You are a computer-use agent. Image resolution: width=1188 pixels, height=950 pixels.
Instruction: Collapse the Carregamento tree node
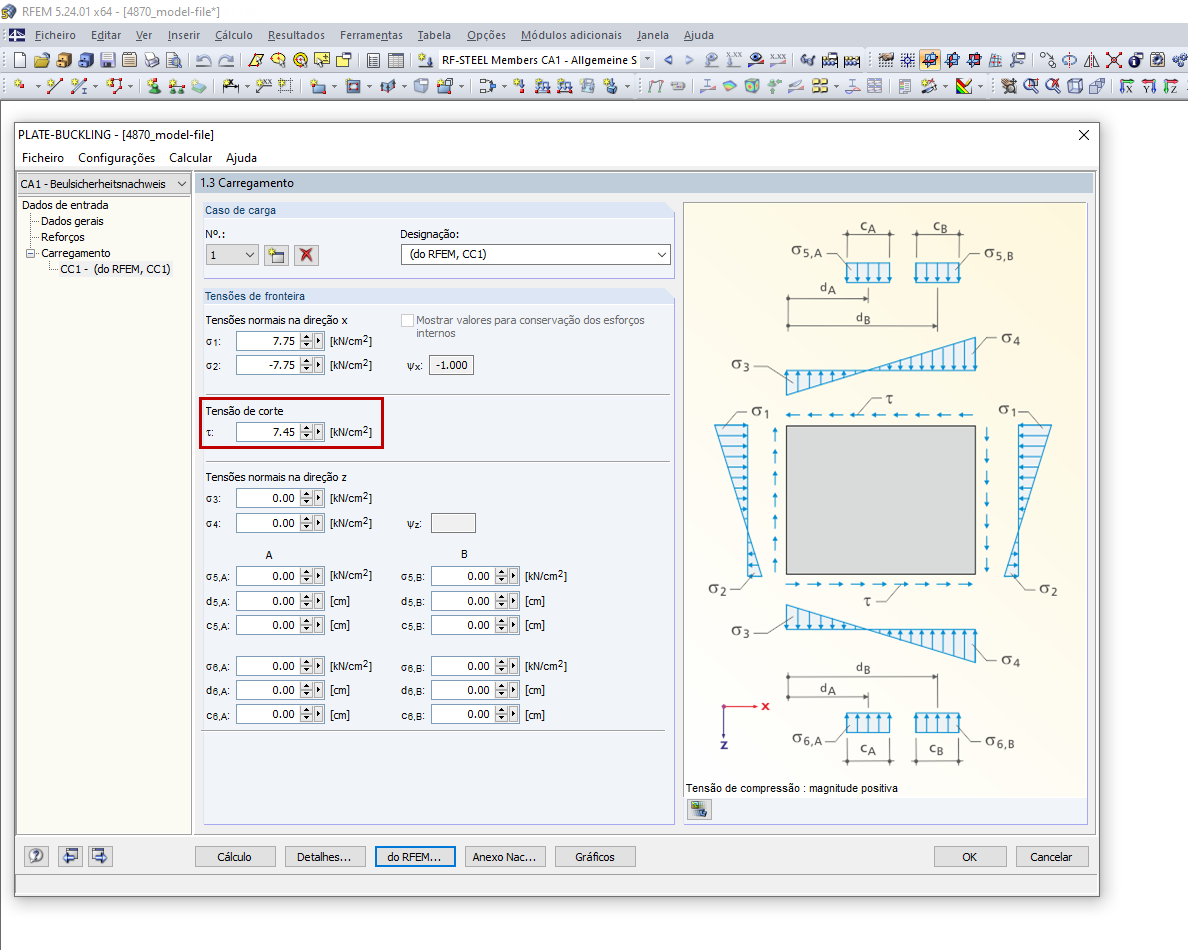tap(30, 253)
